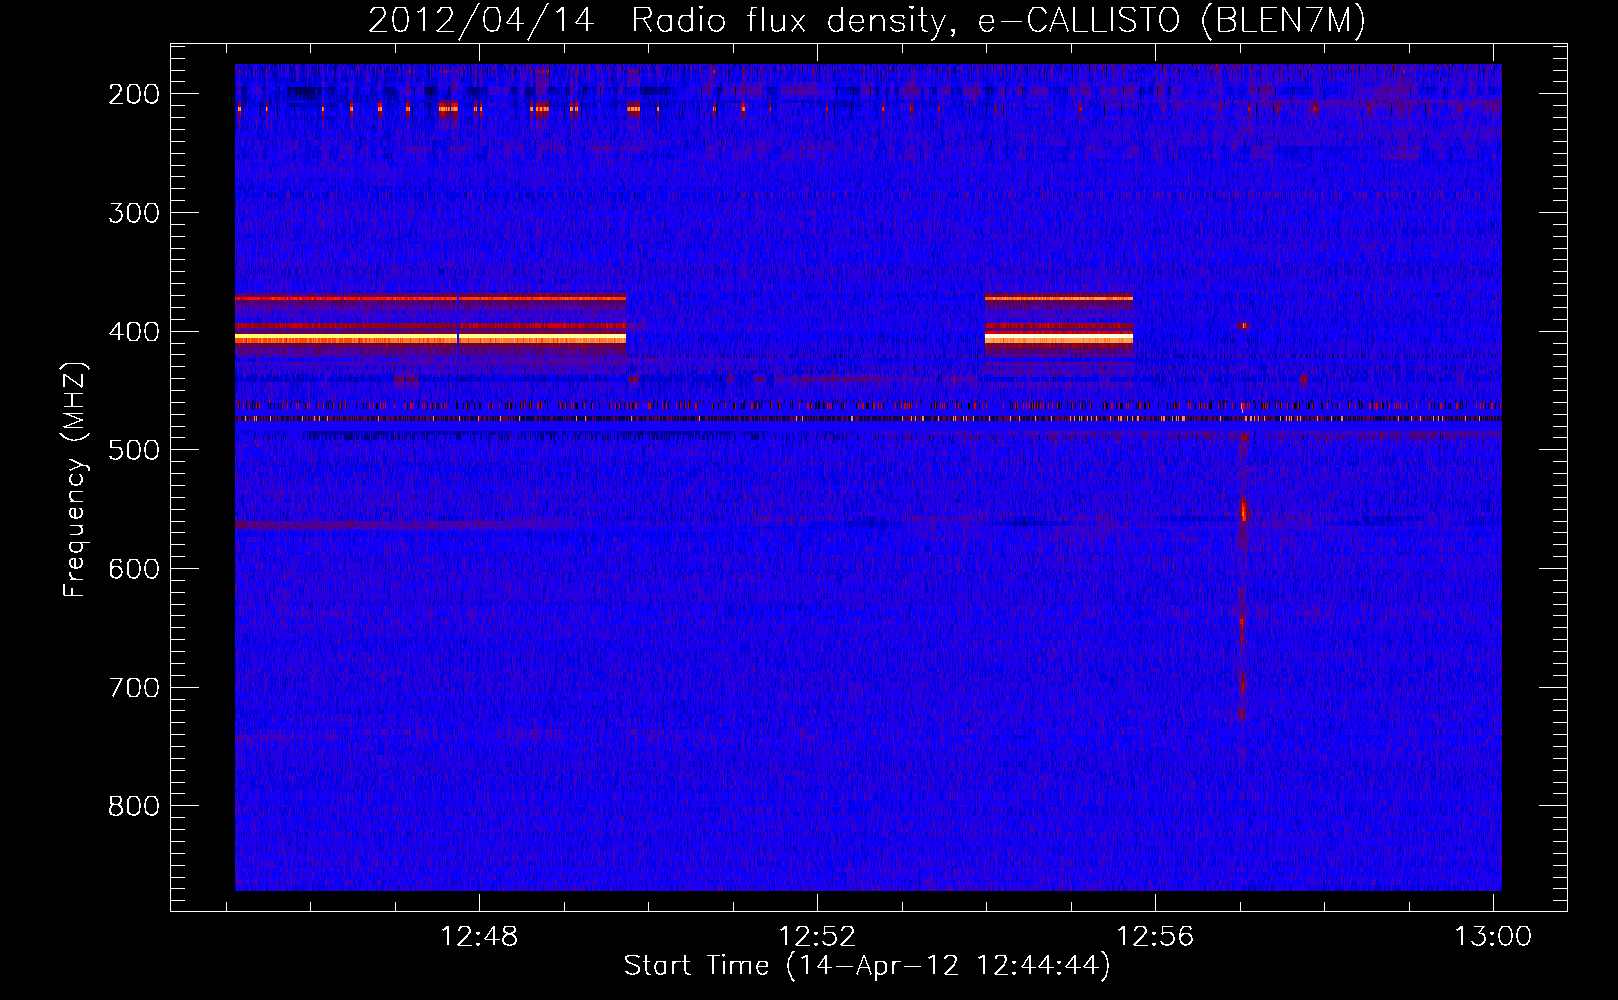This screenshot has height=1000, width=1618.
Task: Click the 500 frequency tick label
Action: (x=134, y=450)
